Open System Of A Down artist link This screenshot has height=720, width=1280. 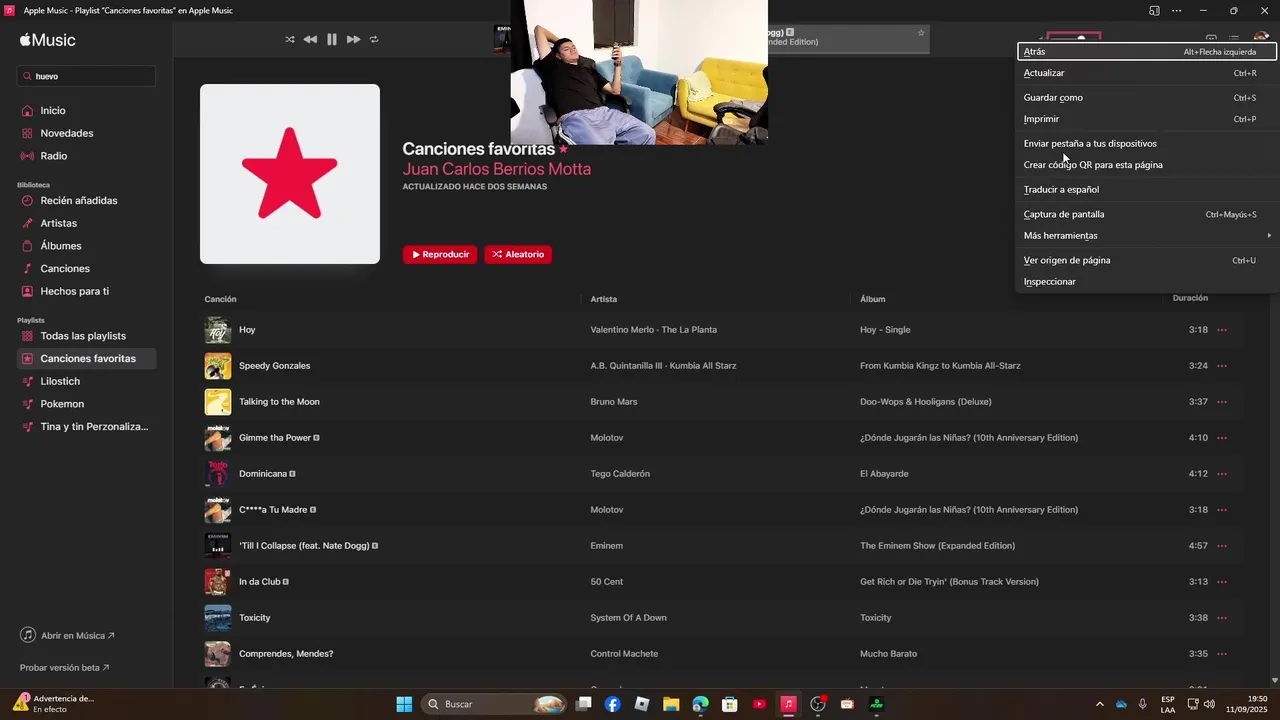(628, 618)
